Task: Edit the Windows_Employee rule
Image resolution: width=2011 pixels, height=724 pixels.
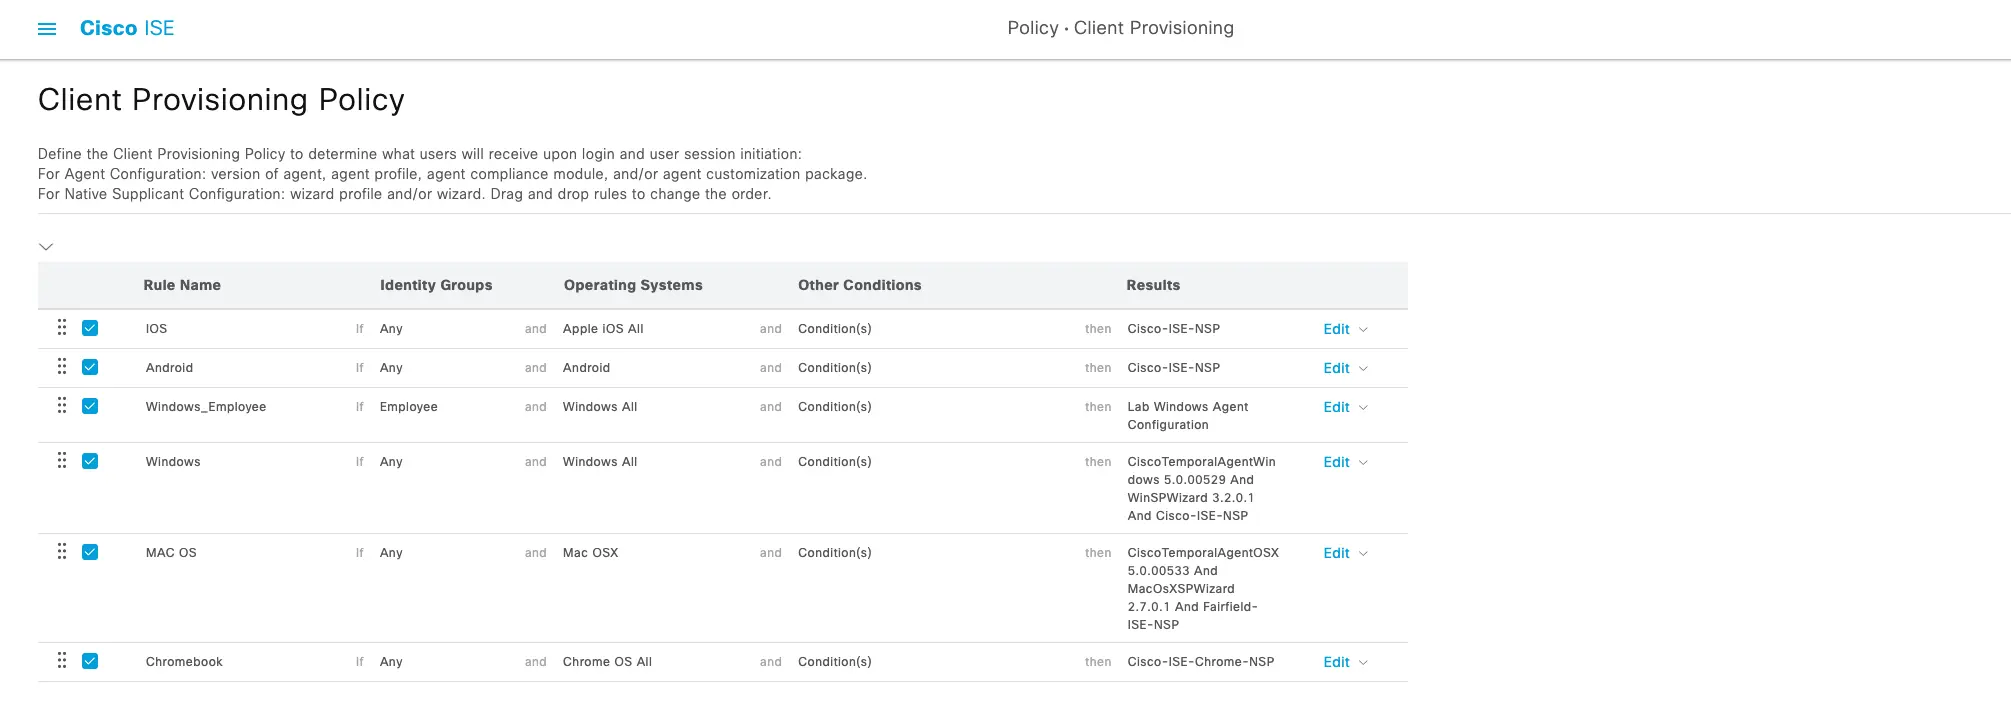Action: tap(1336, 407)
